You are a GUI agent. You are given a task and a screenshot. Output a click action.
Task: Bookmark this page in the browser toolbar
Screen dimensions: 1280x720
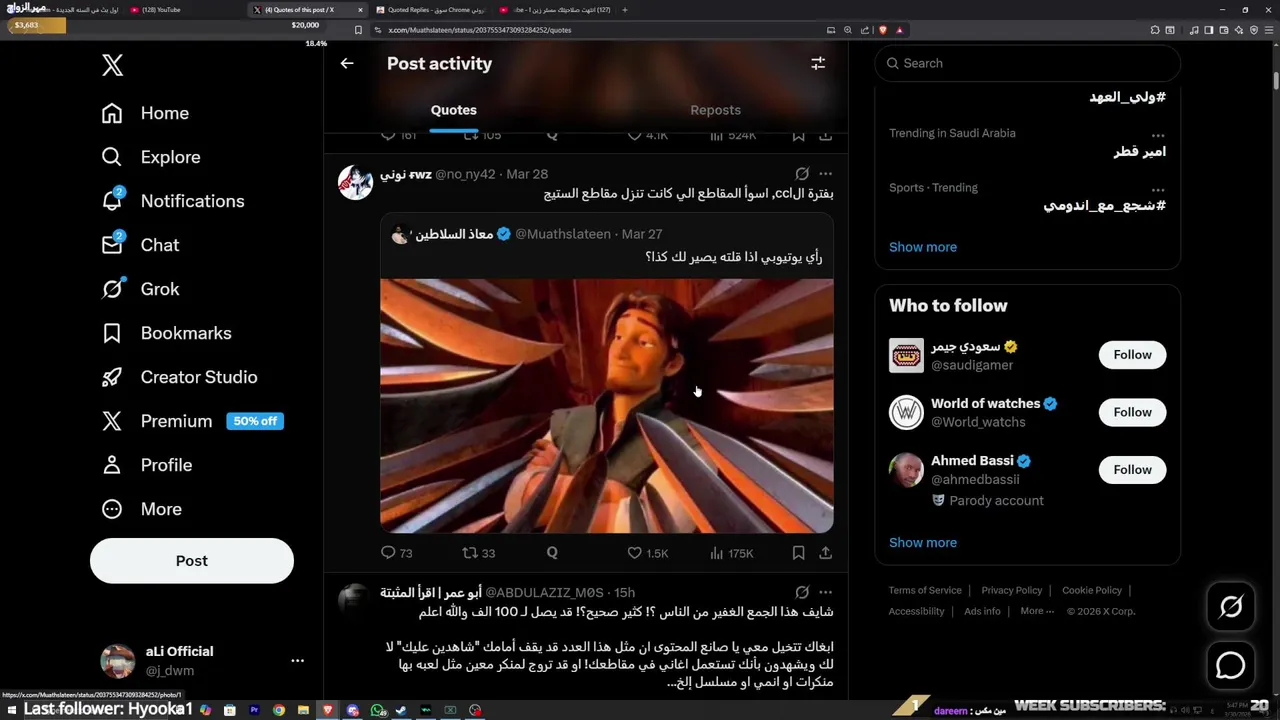(x=358, y=30)
